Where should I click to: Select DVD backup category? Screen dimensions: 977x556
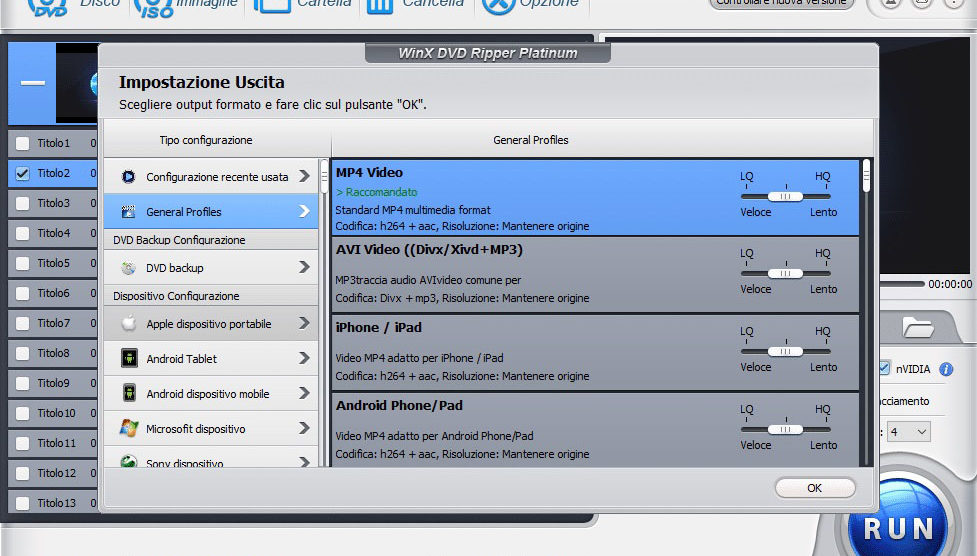click(211, 267)
